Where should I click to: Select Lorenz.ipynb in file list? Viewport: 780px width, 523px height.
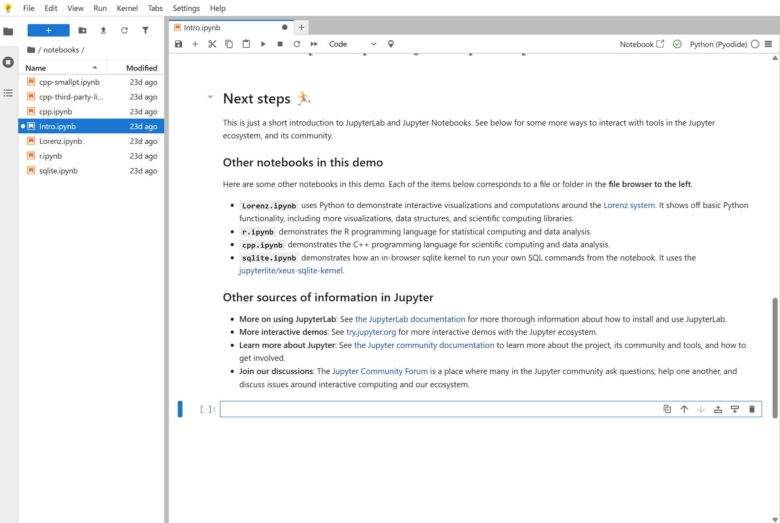click(92, 141)
